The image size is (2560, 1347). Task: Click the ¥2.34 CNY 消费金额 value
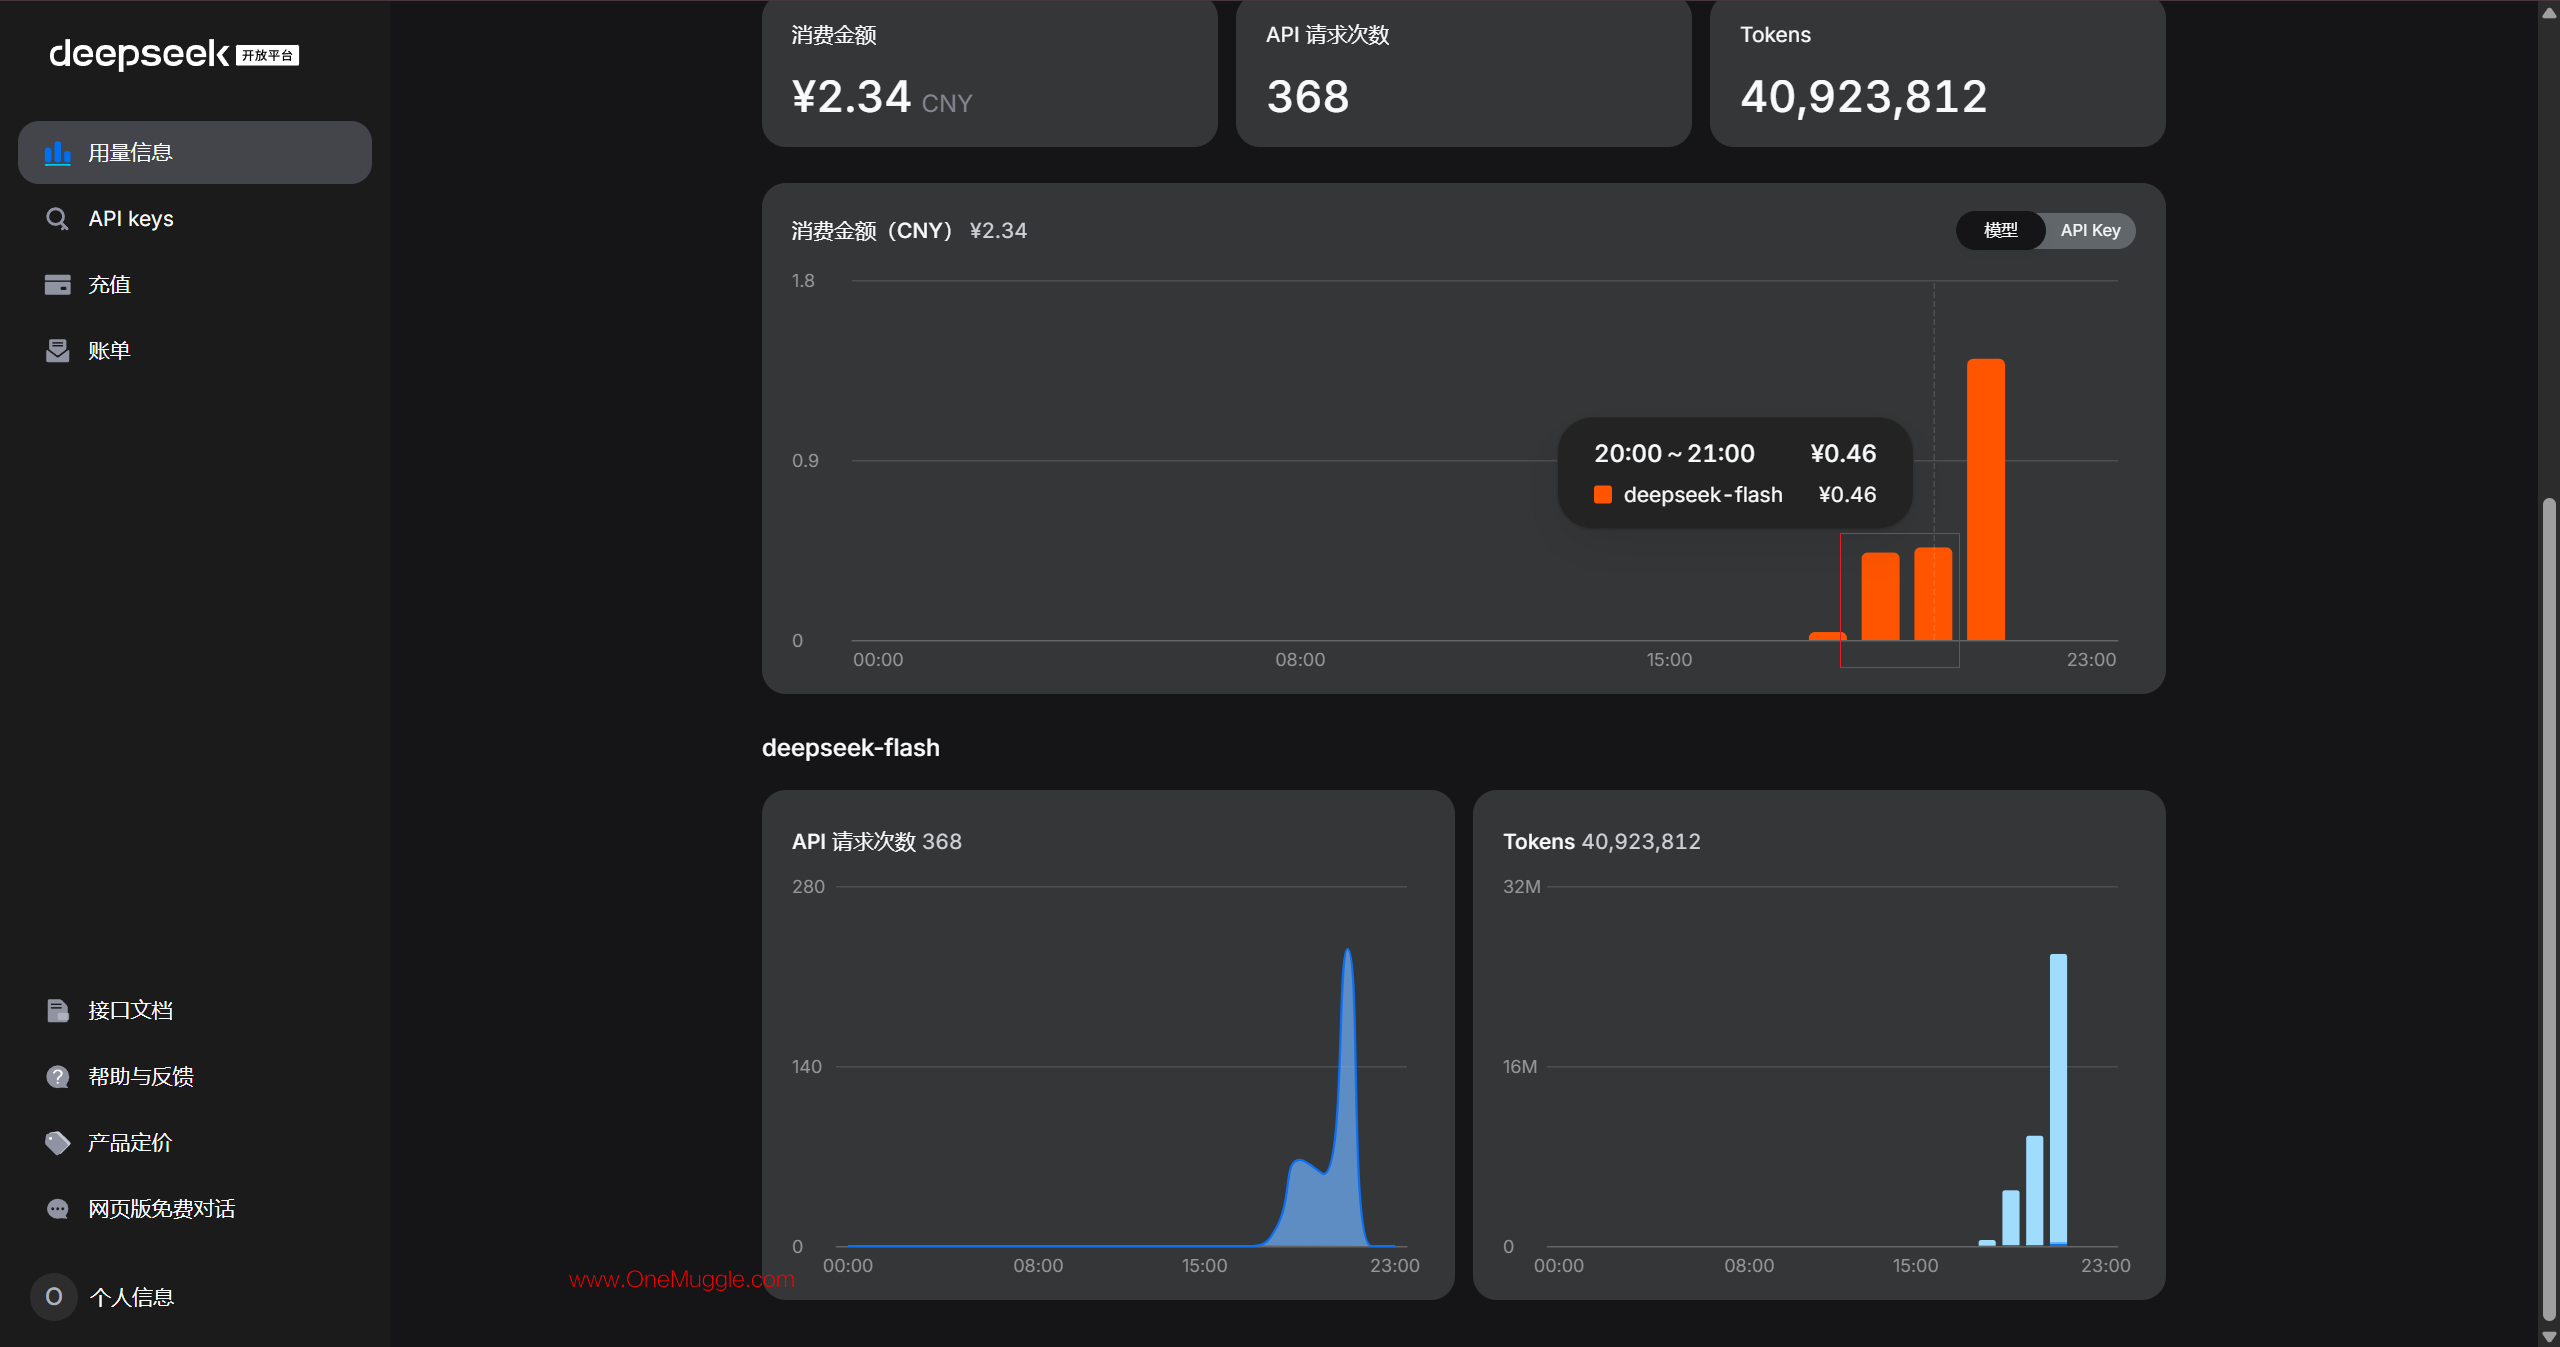882,98
